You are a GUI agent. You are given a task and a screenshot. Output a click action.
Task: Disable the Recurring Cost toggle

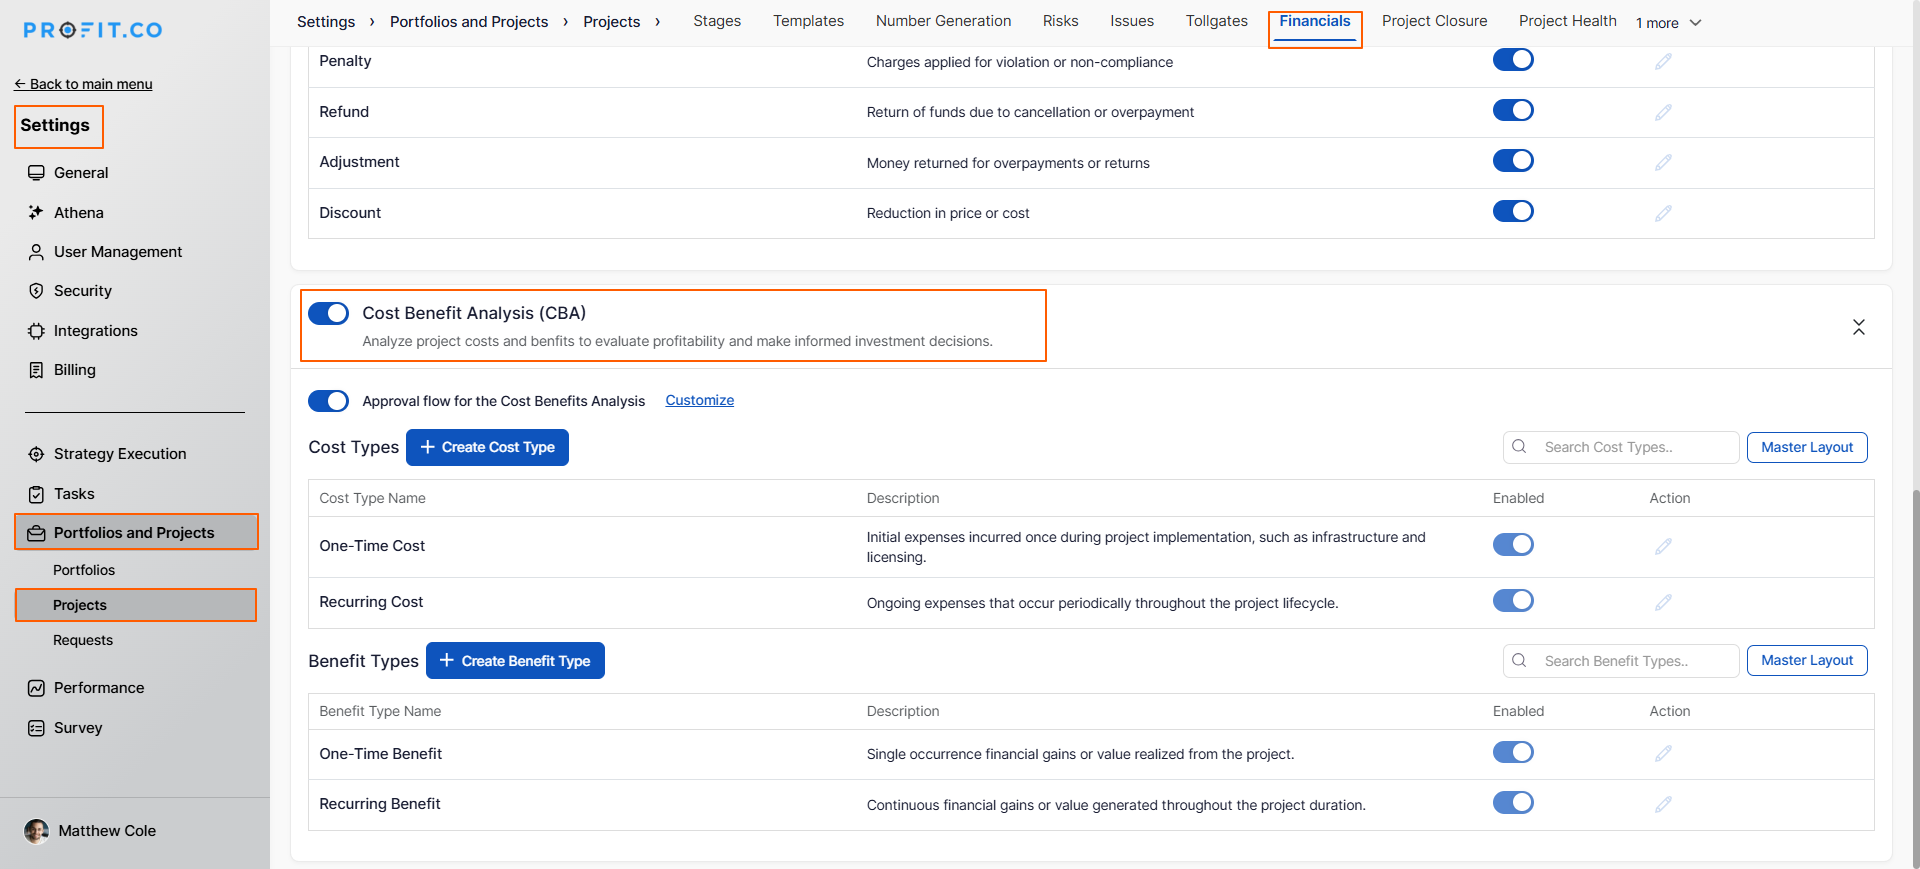(1513, 601)
